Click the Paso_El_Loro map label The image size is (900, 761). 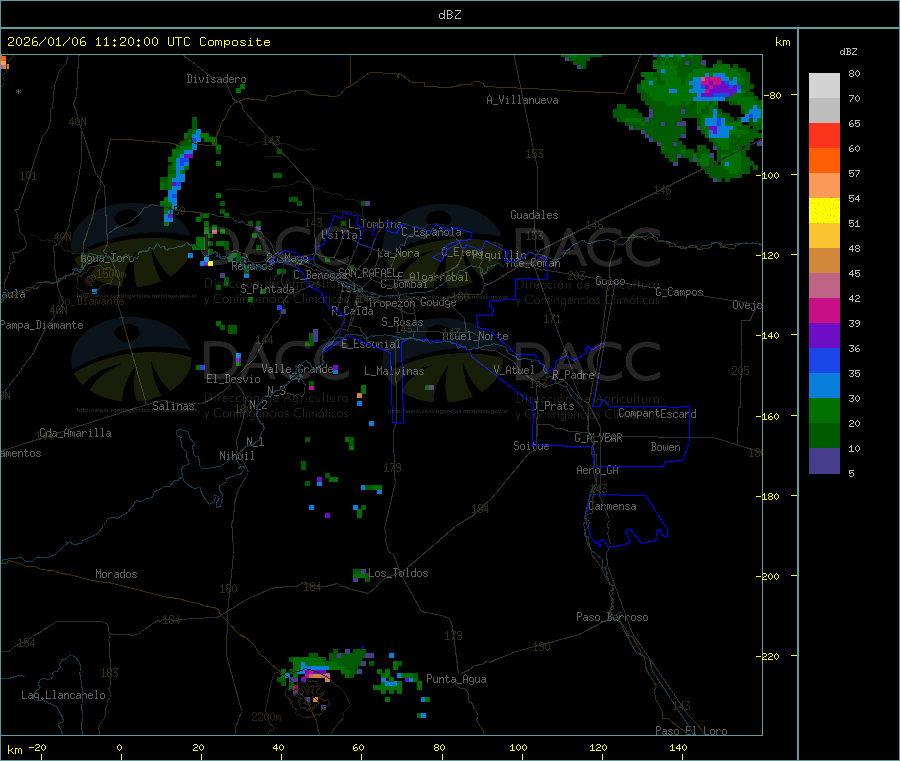[x=692, y=731]
